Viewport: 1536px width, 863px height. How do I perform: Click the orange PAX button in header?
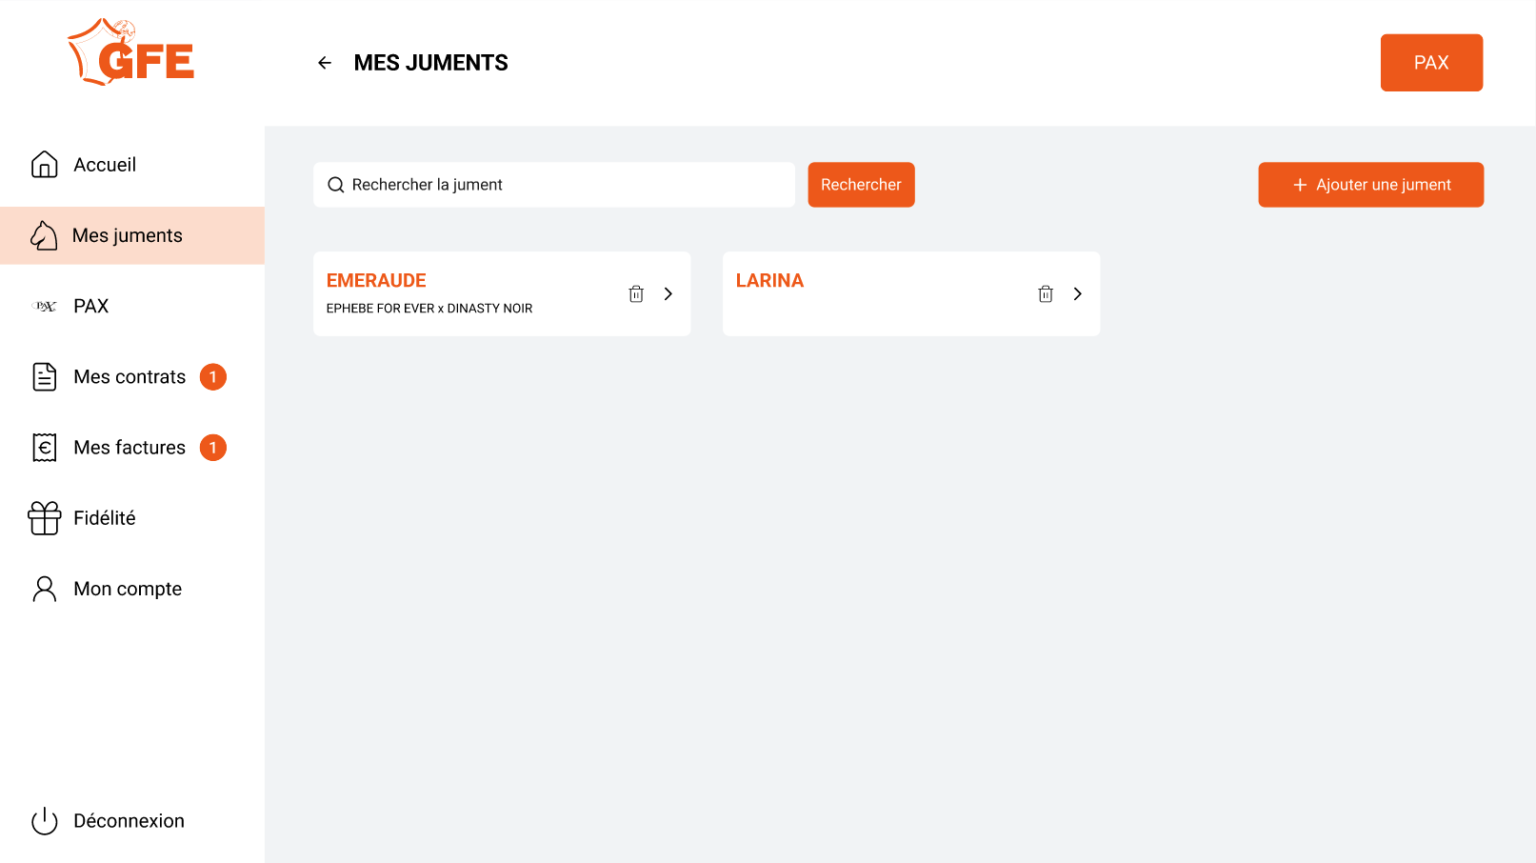[x=1431, y=63]
